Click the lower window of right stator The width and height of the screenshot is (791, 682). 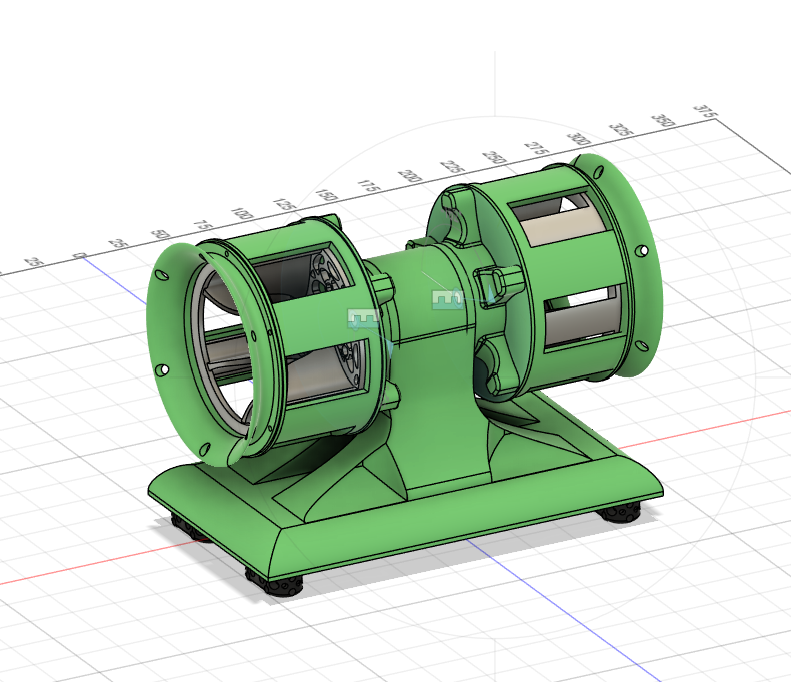(579, 315)
